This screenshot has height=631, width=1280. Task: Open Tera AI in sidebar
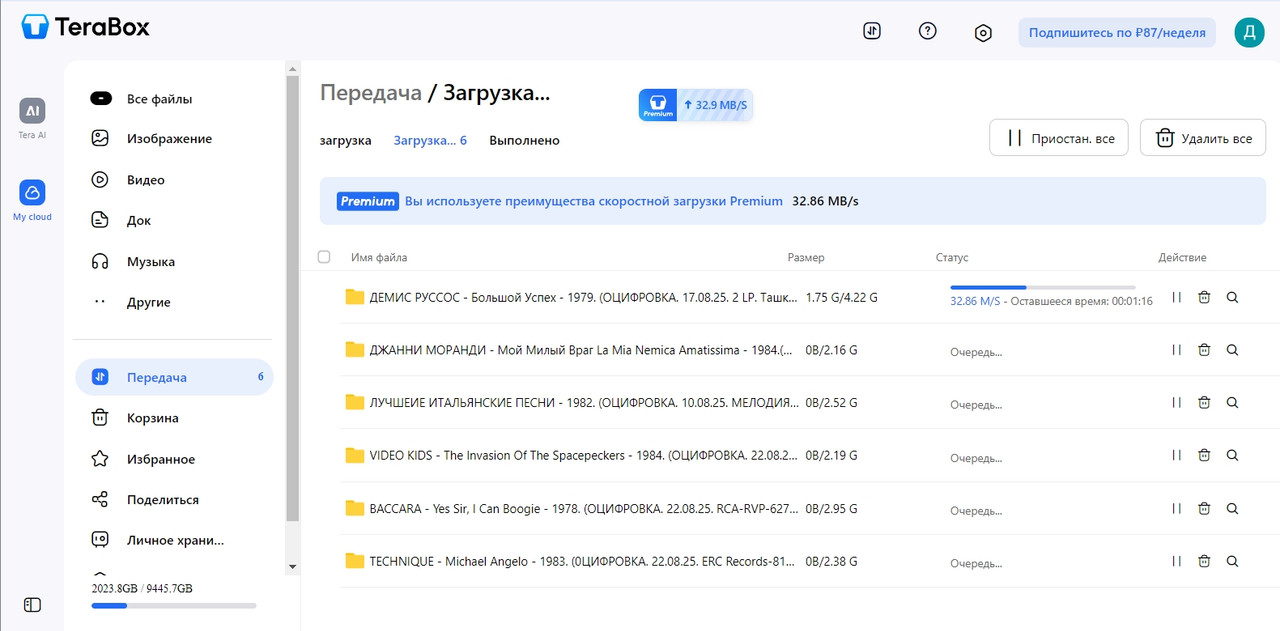coord(32,119)
